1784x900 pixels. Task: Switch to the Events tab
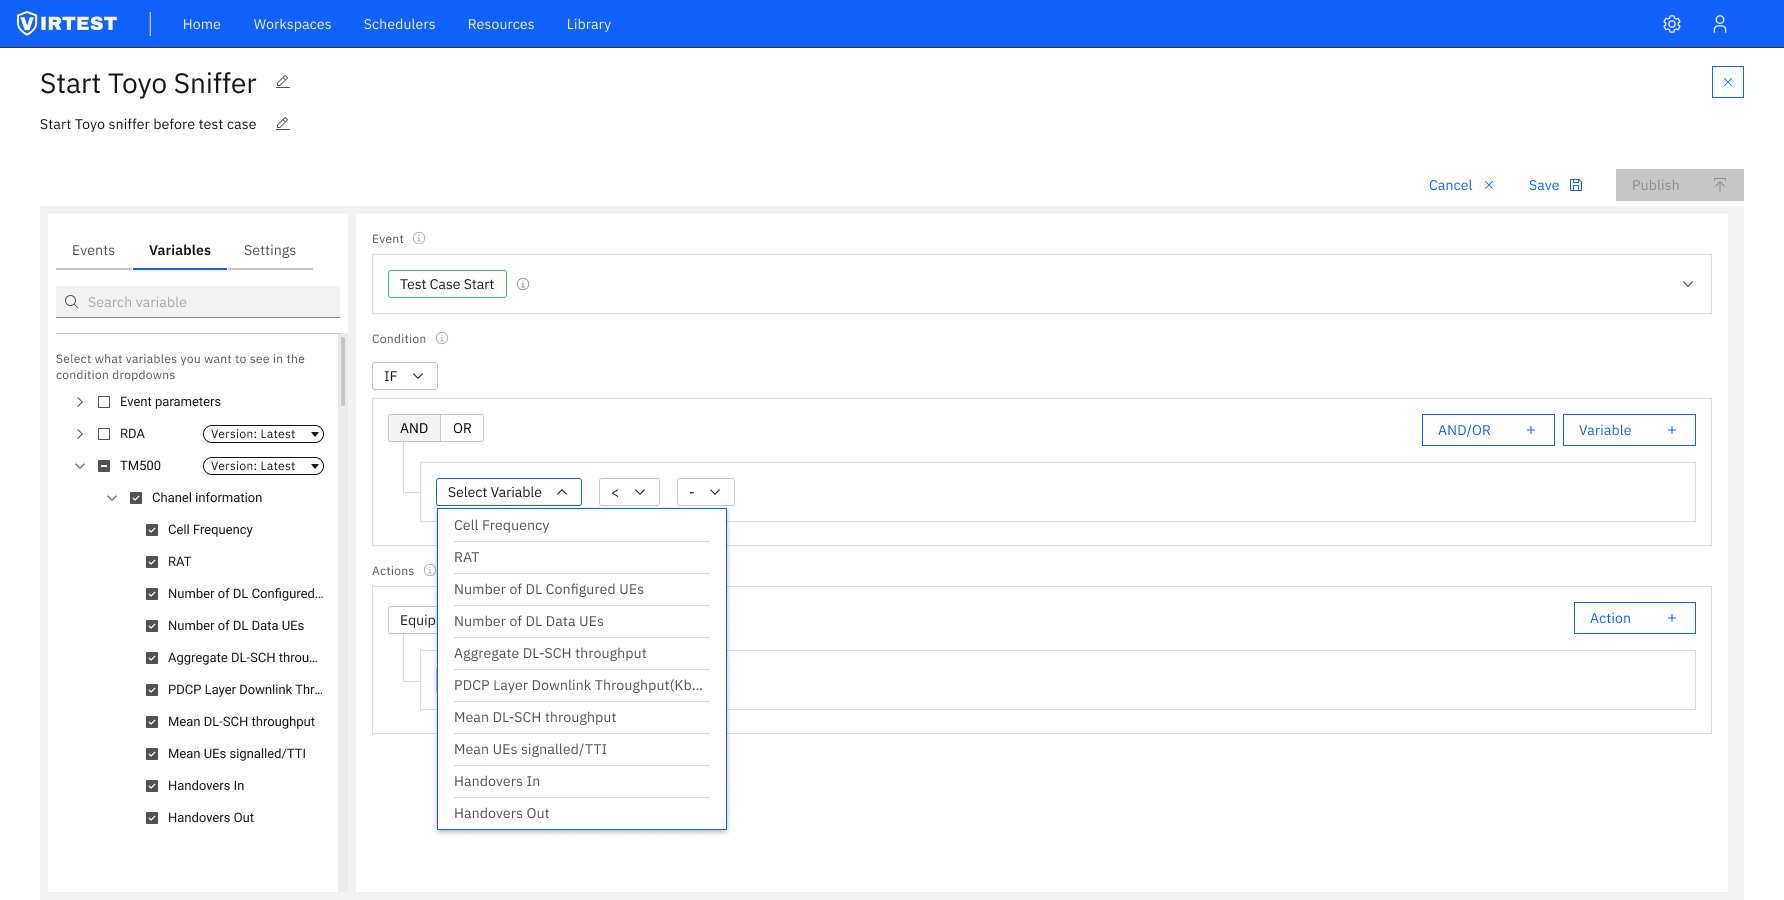[x=93, y=250]
